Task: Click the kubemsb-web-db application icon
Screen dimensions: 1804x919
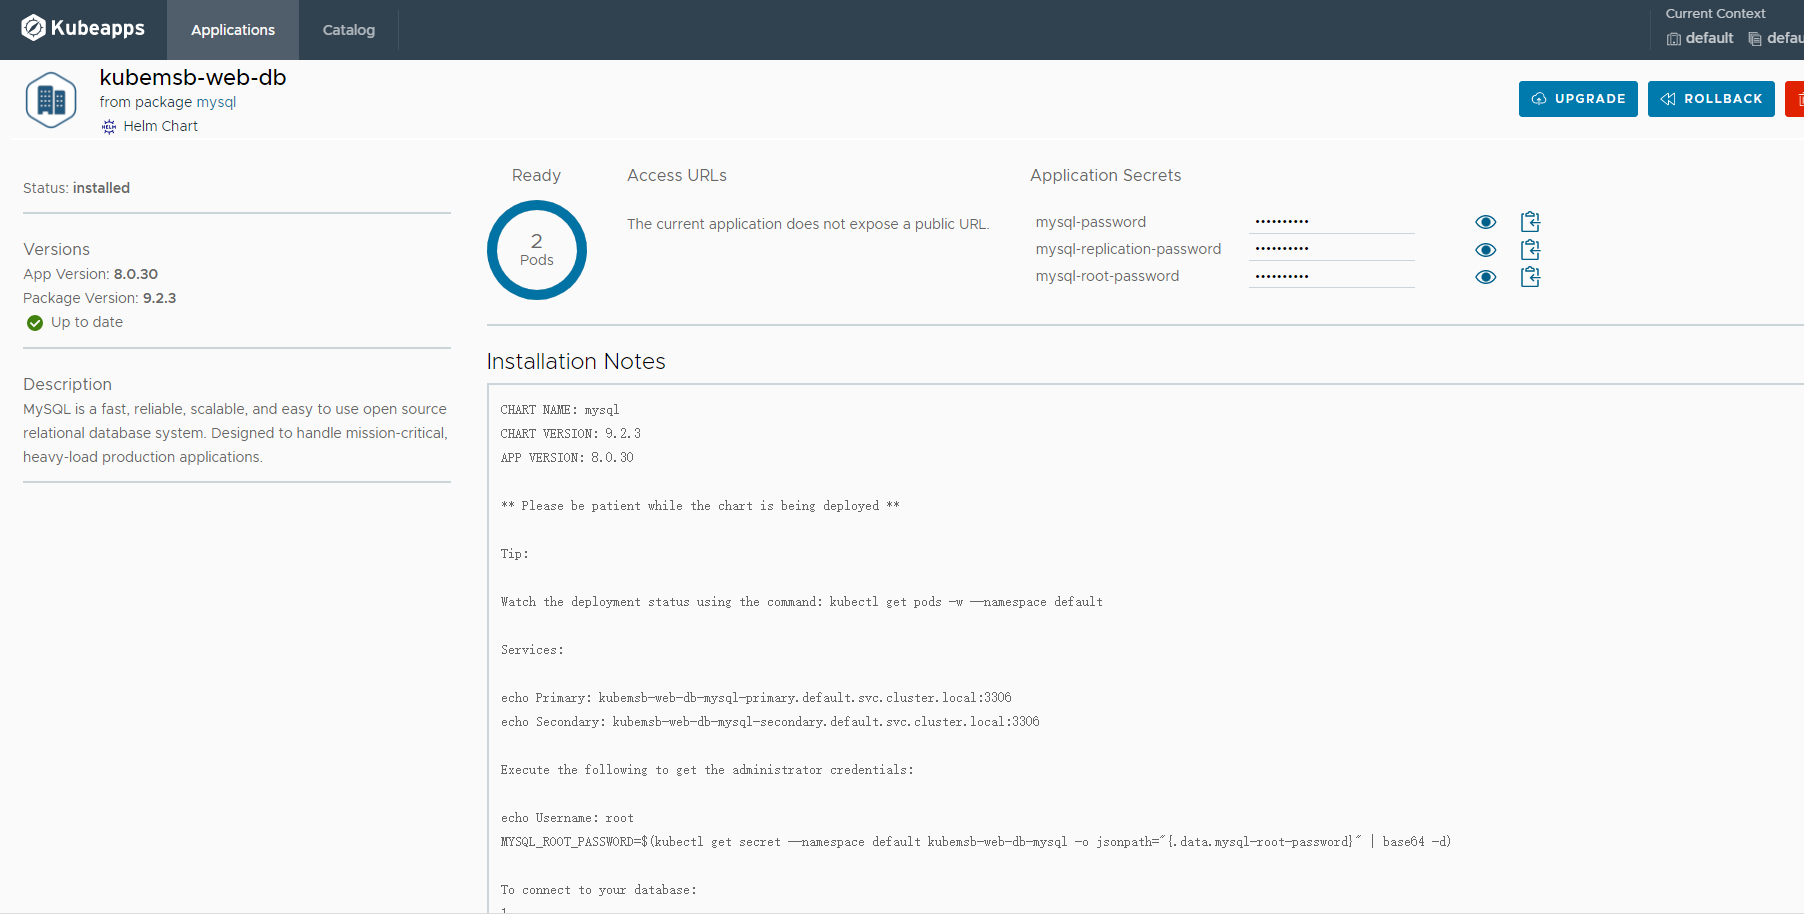Action: [51, 100]
